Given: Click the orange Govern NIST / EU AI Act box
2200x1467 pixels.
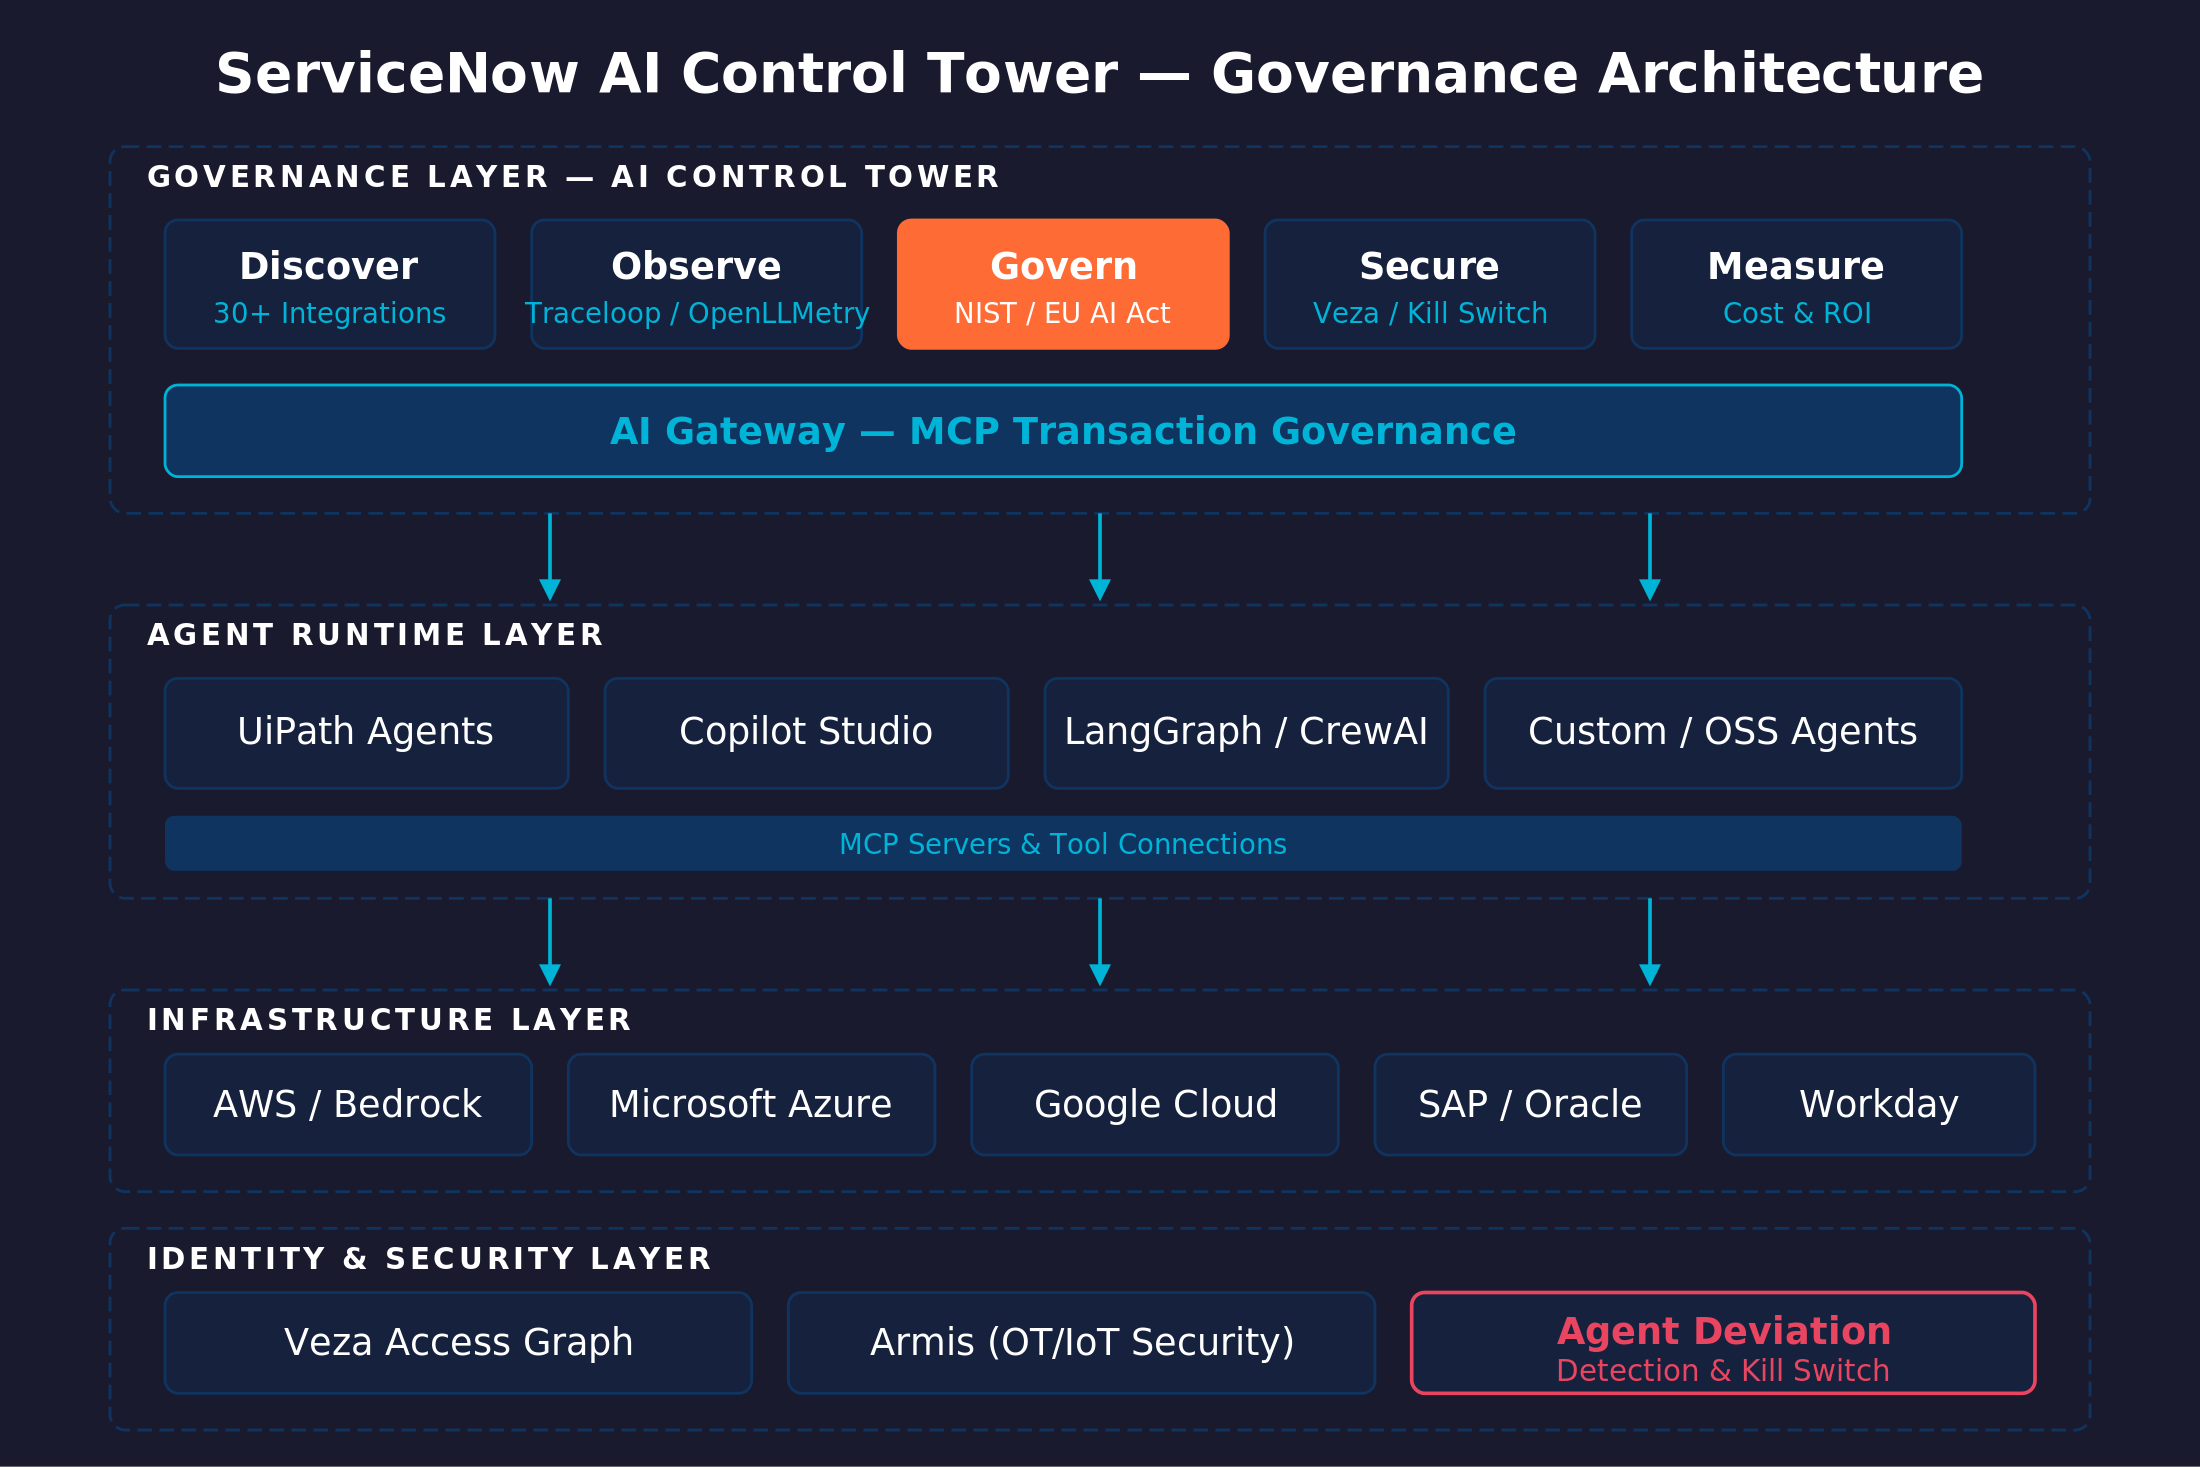Looking at the screenshot, I should 1063,284.
